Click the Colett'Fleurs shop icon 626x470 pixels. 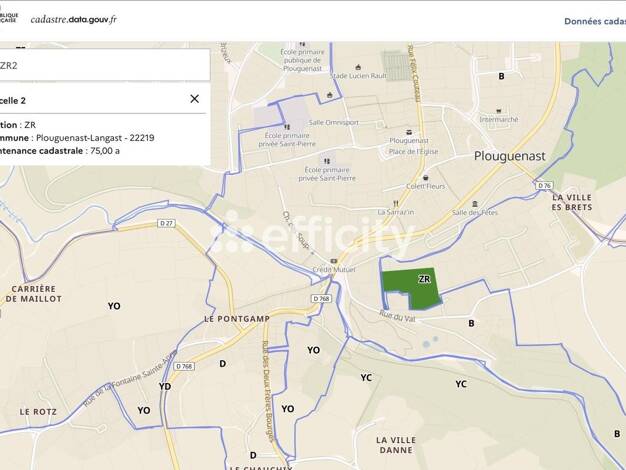pyautogui.click(x=425, y=177)
